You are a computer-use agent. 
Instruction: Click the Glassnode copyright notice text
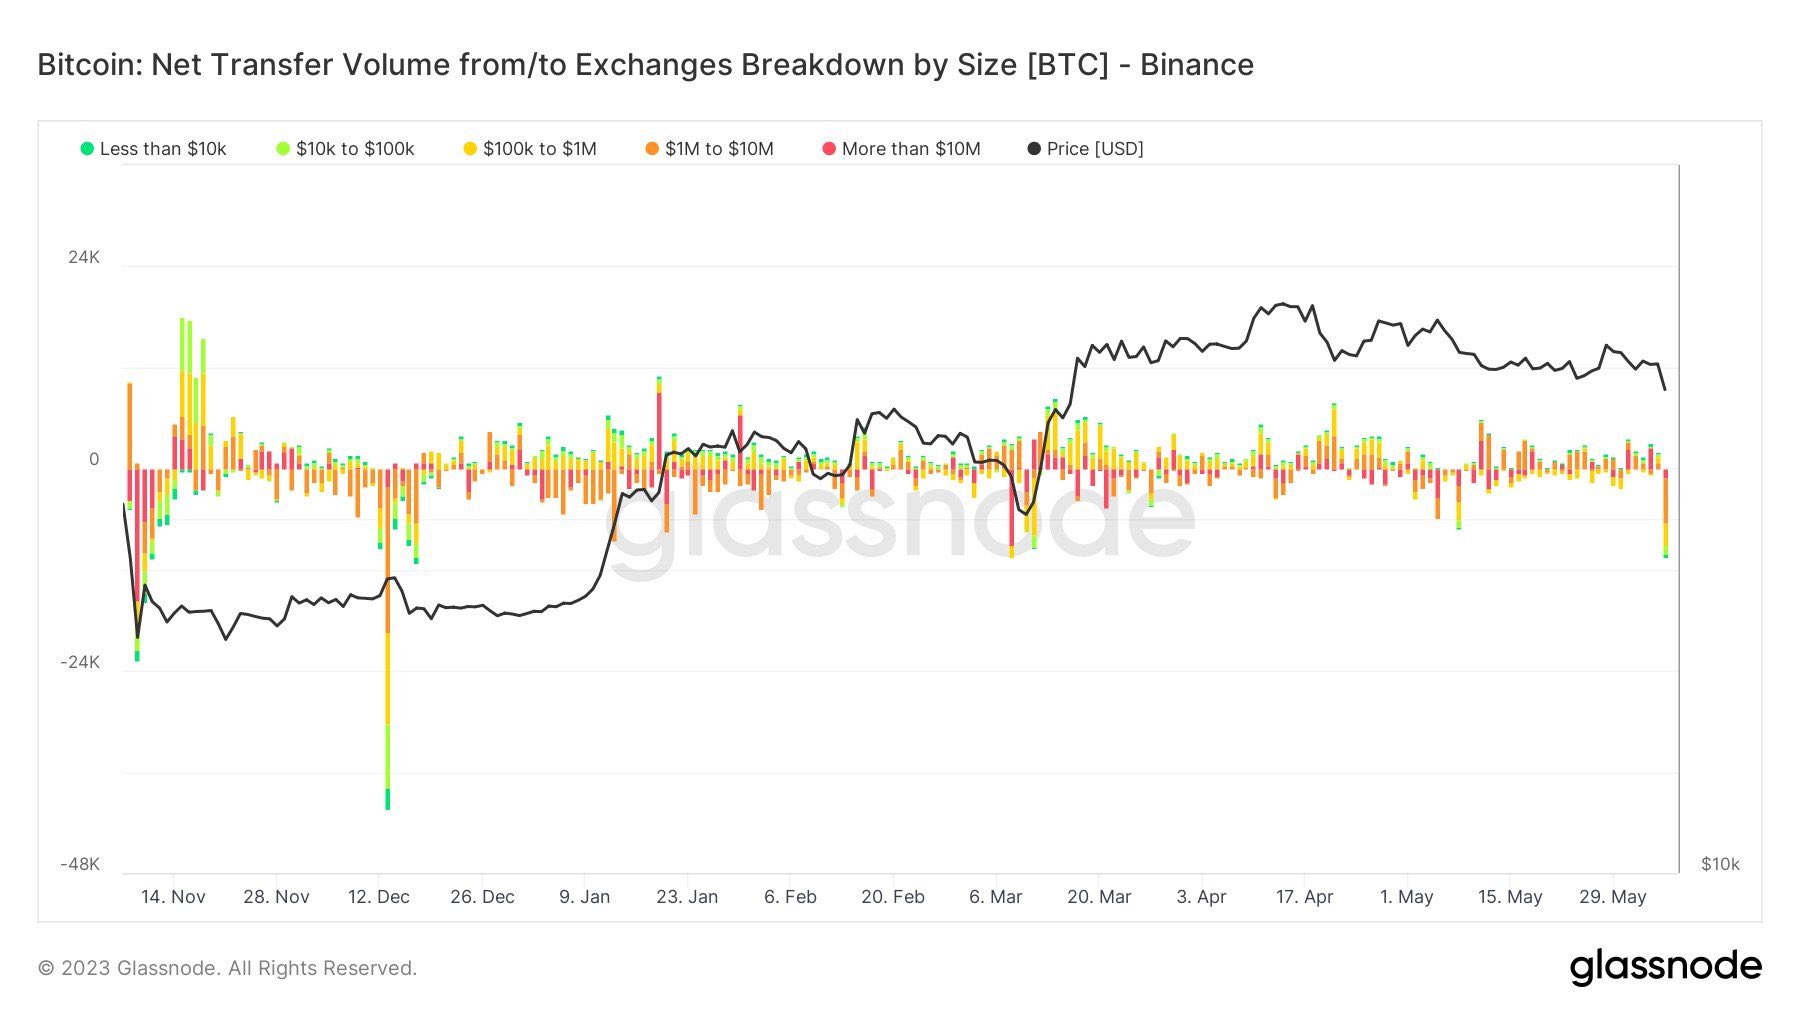tap(227, 968)
